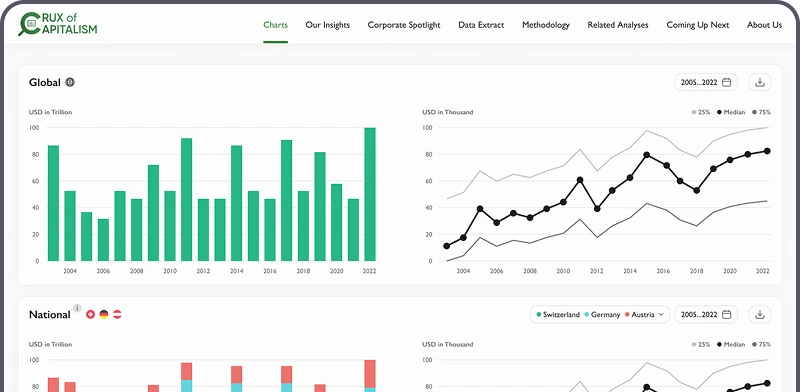Open the Charts tab

(x=276, y=24)
